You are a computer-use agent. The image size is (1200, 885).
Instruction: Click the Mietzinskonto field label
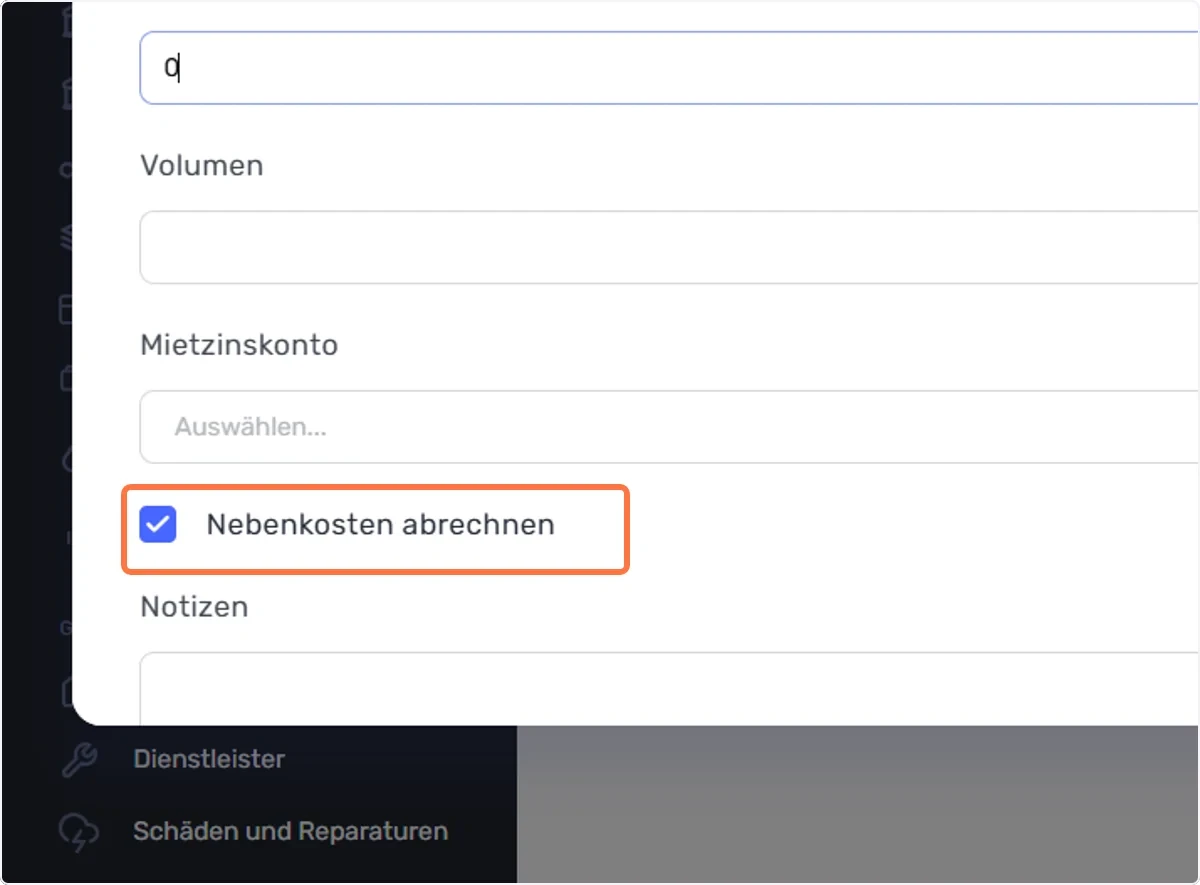coord(239,346)
